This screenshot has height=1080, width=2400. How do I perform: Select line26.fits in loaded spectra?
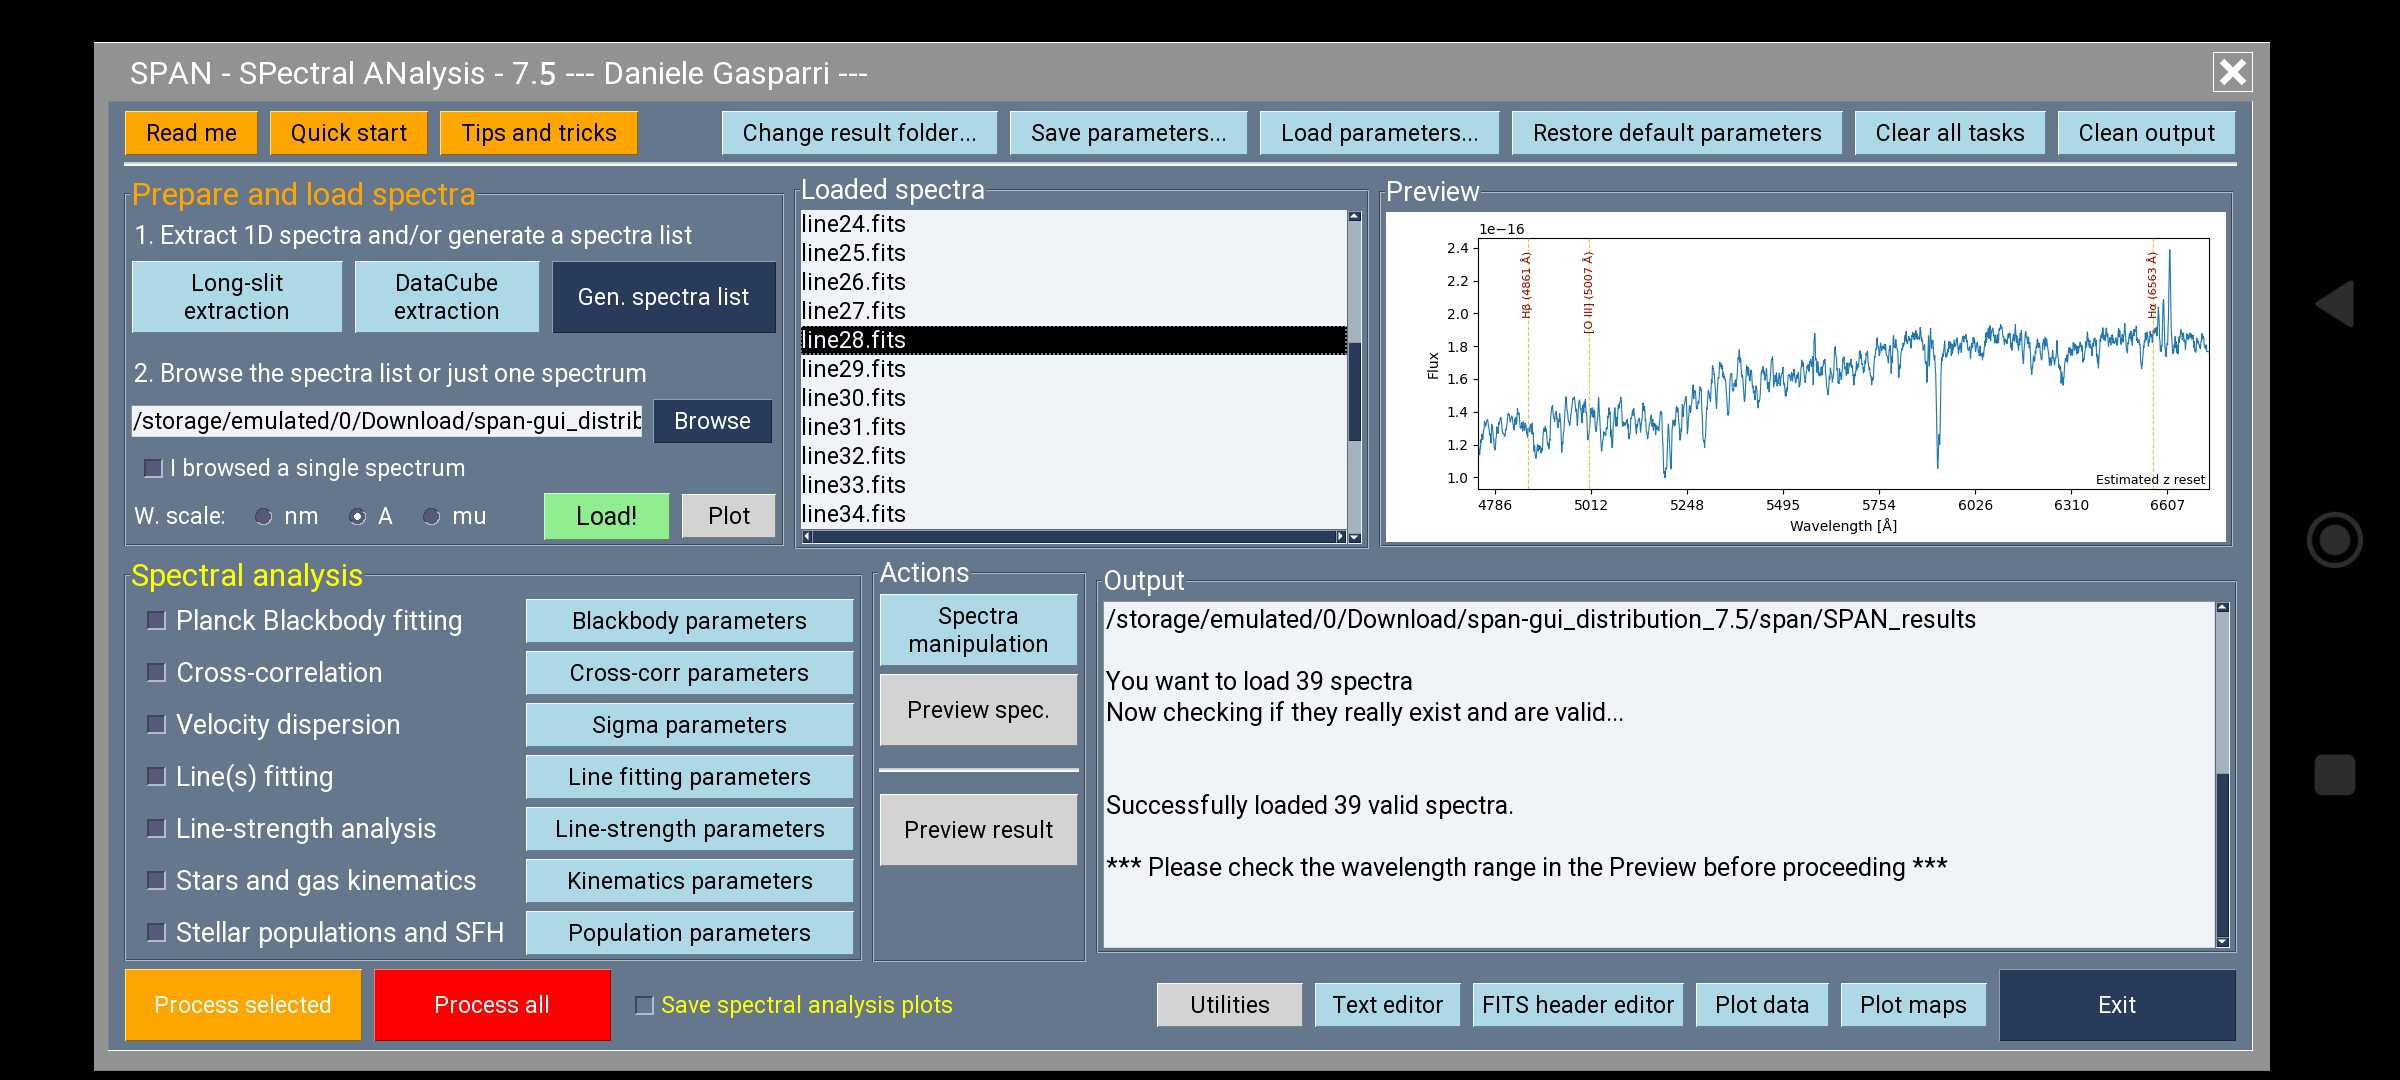coord(1073,282)
